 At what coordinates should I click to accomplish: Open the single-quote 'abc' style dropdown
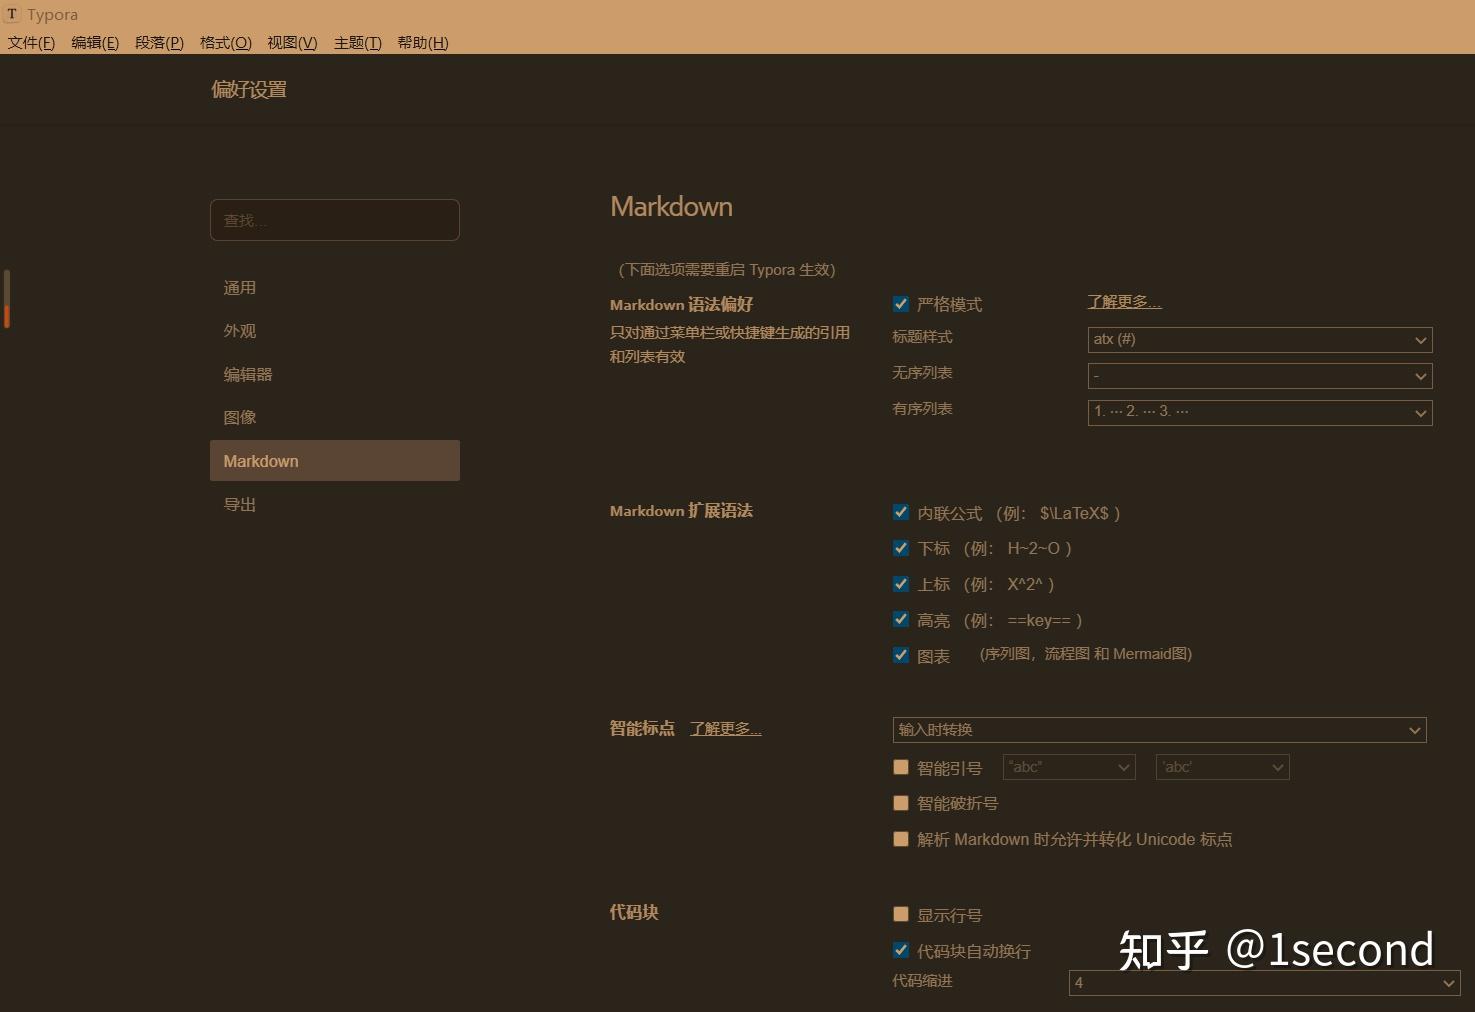(1222, 767)
